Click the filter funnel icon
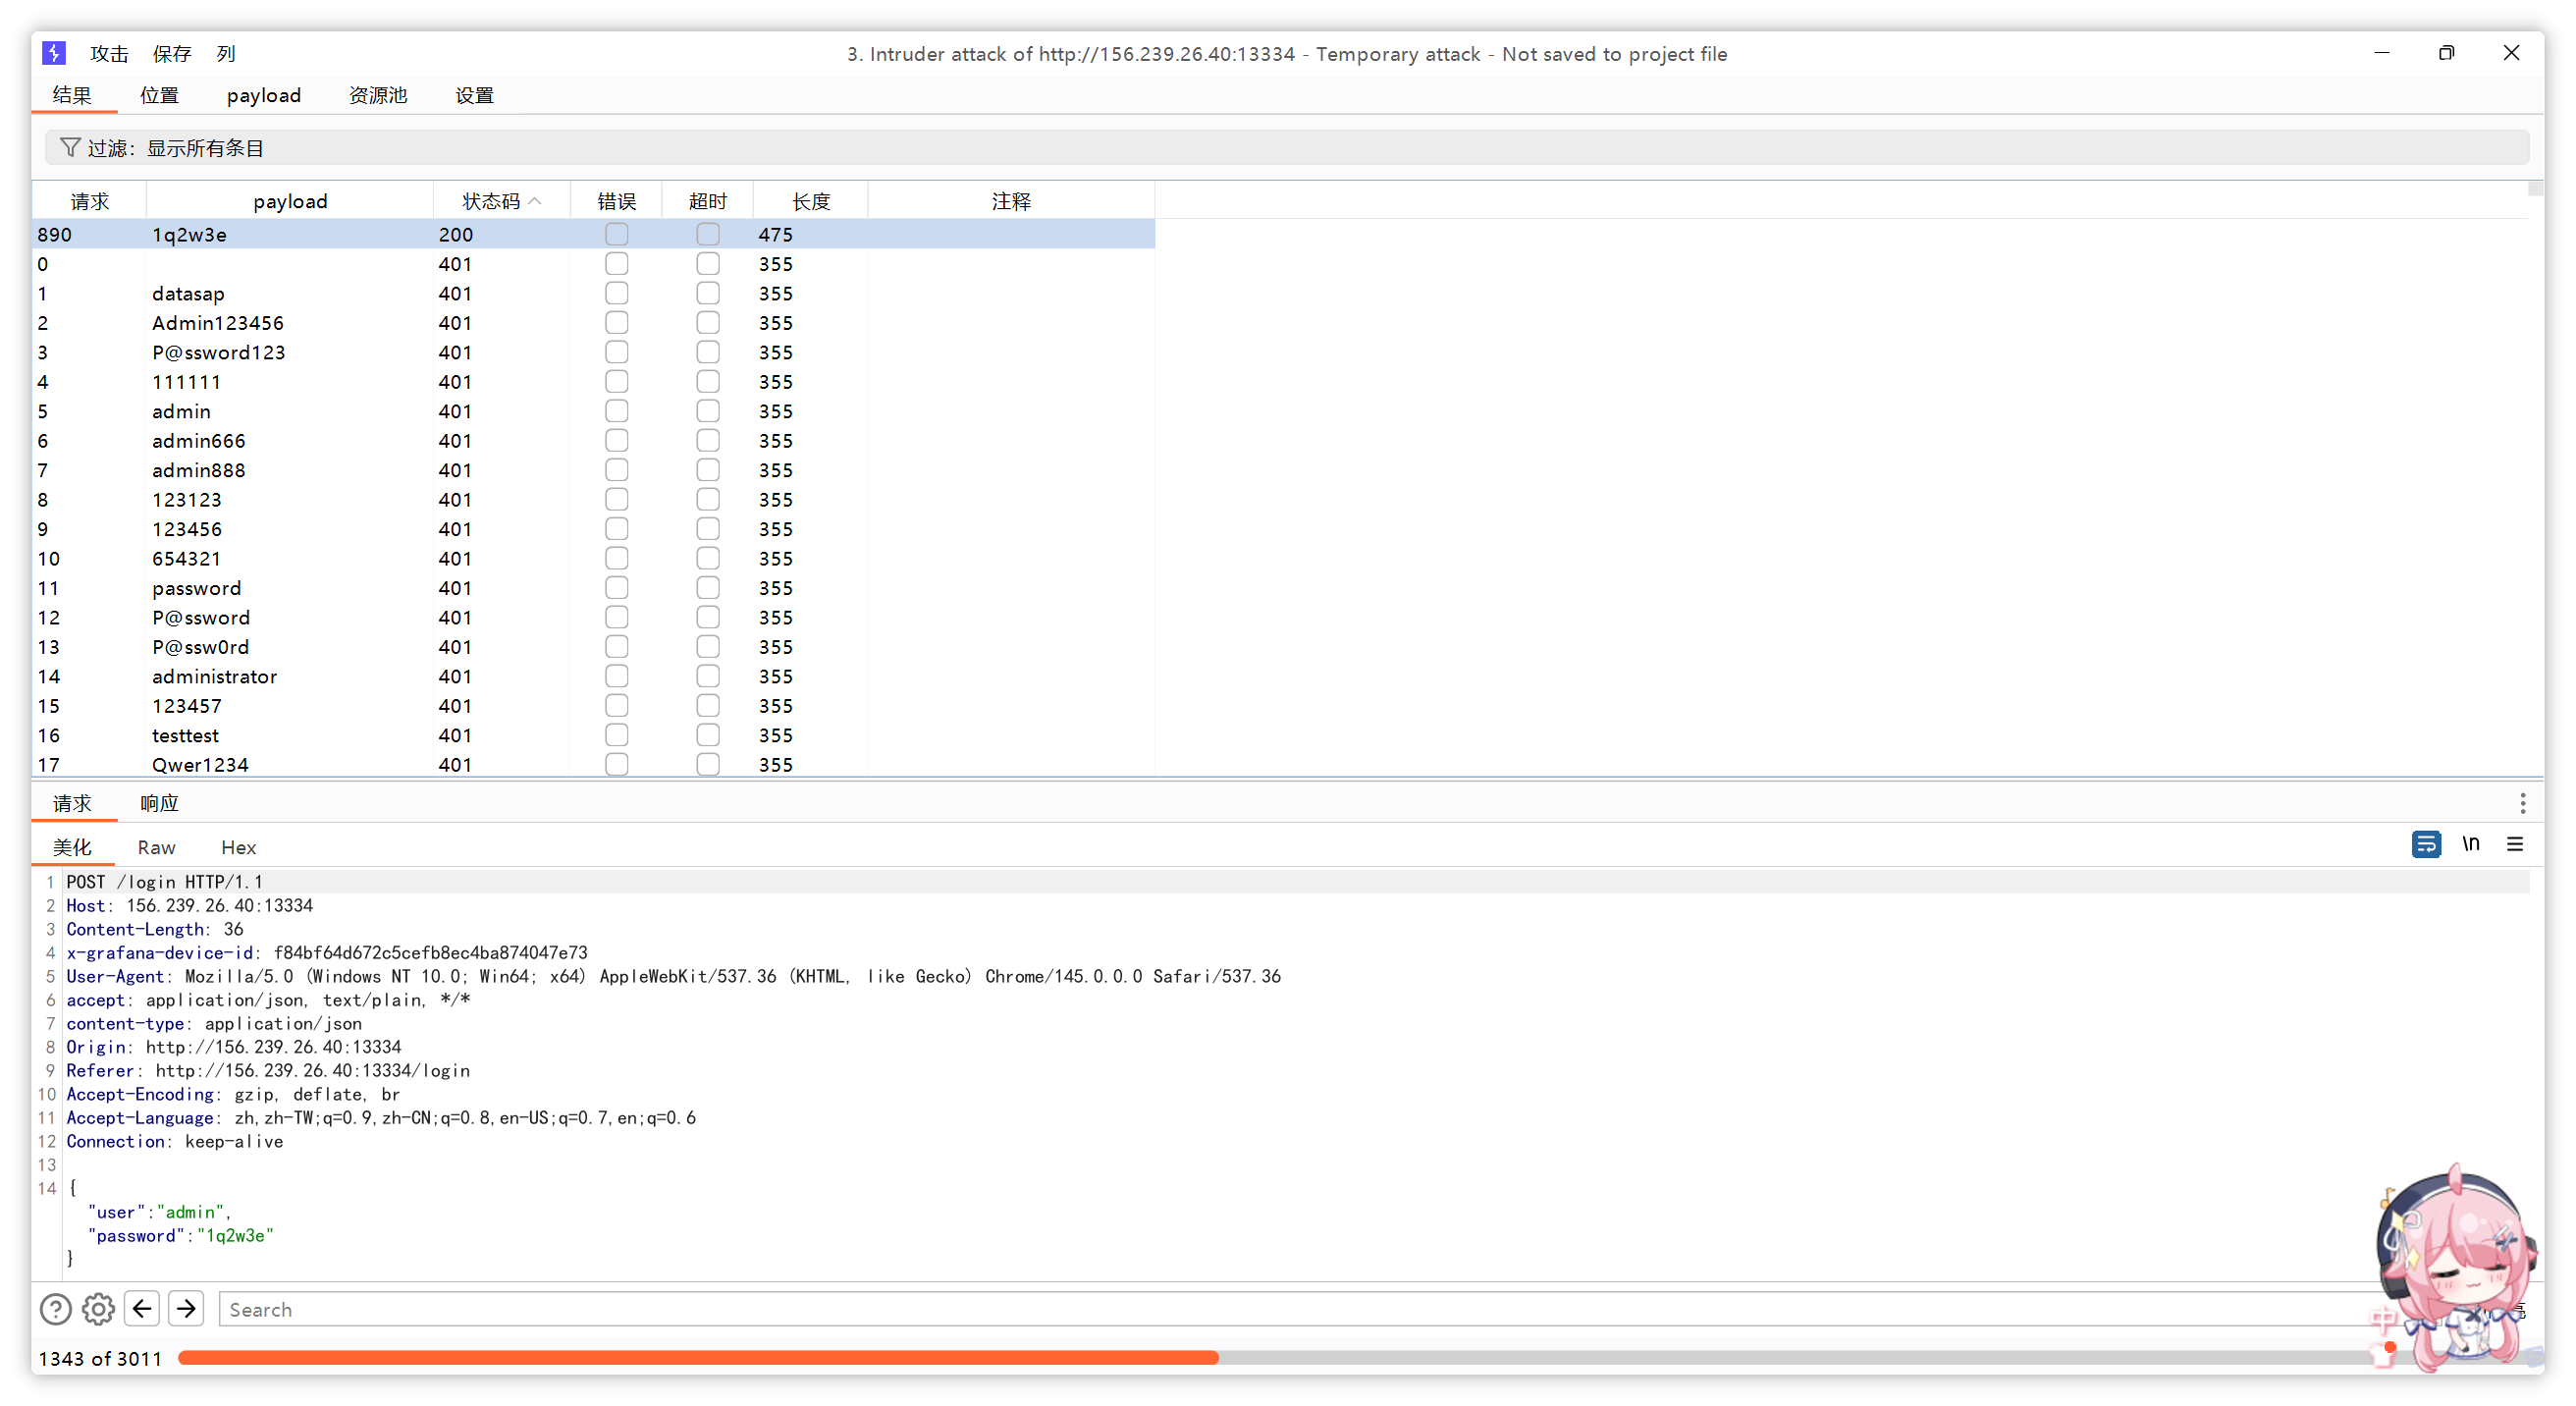 [69, 148]
